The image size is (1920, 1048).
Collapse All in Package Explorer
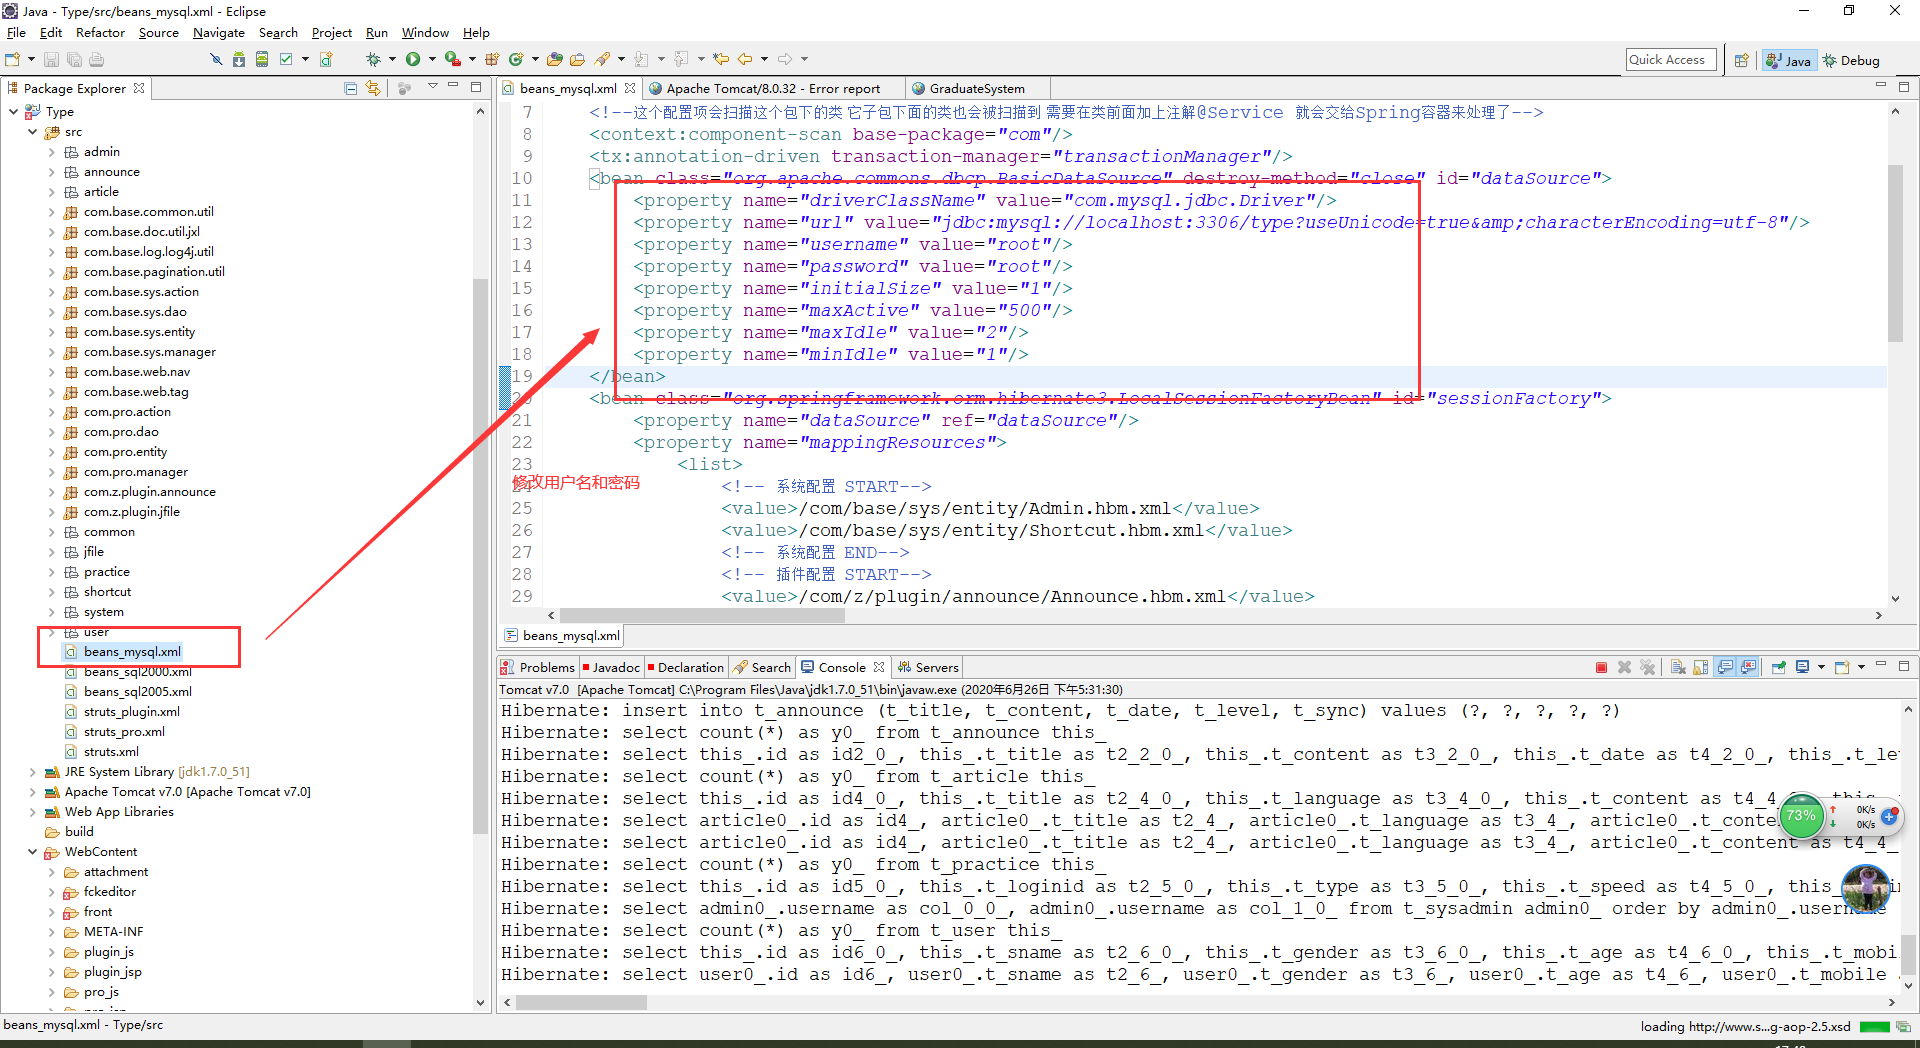(x=350, y=88)
